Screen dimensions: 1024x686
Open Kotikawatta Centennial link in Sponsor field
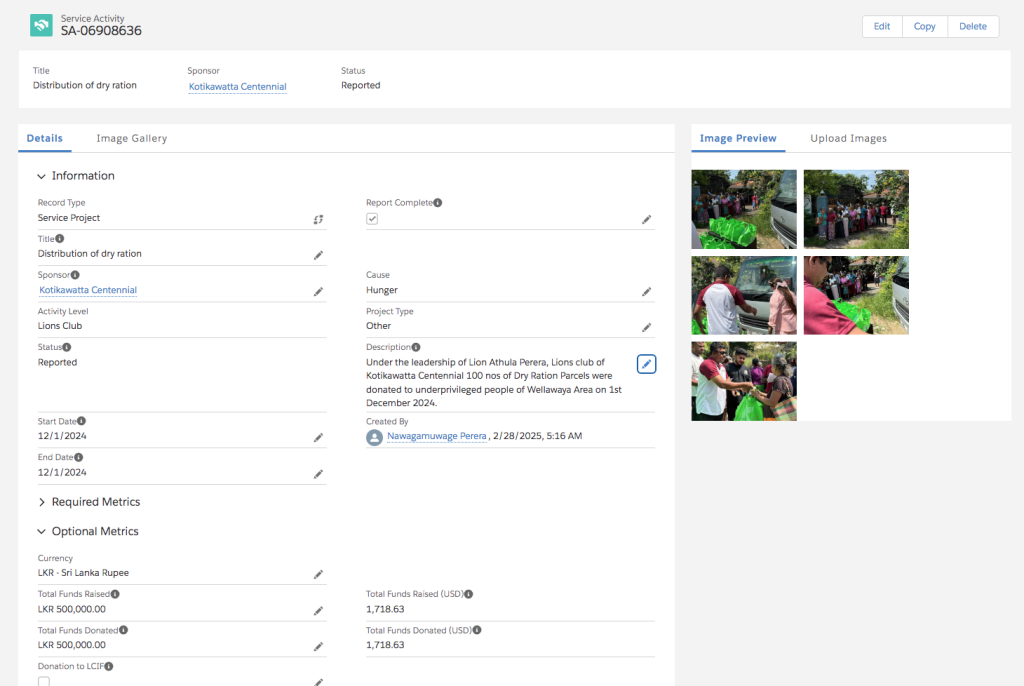[x=88, y=290]
